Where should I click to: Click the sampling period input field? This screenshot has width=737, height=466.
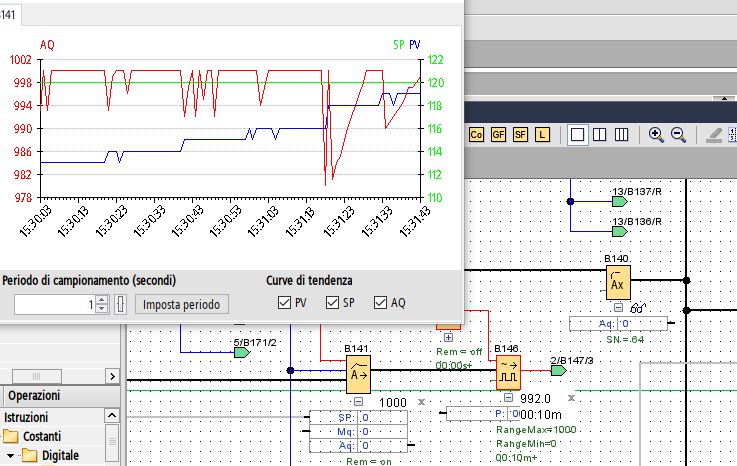pyautogui.click(x=54, y=304)
